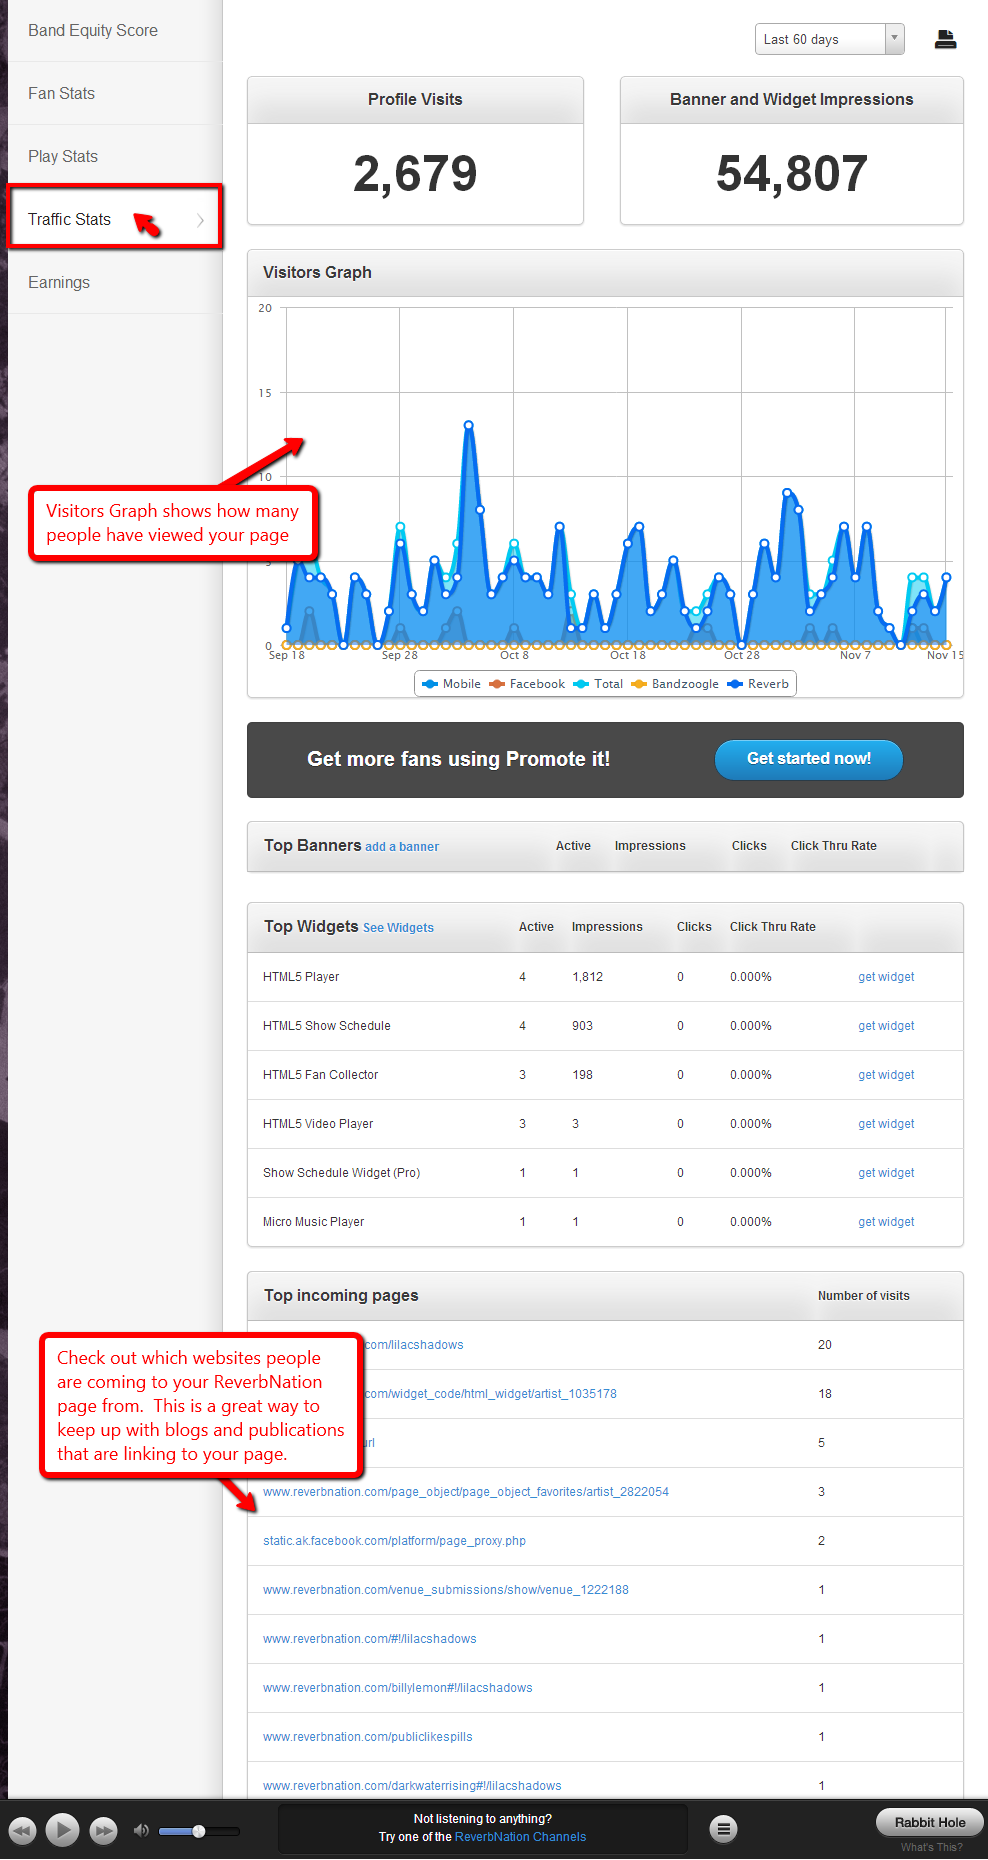Click the print icon
Viewport: 988px width, 1860px height.
pos(945,40)
